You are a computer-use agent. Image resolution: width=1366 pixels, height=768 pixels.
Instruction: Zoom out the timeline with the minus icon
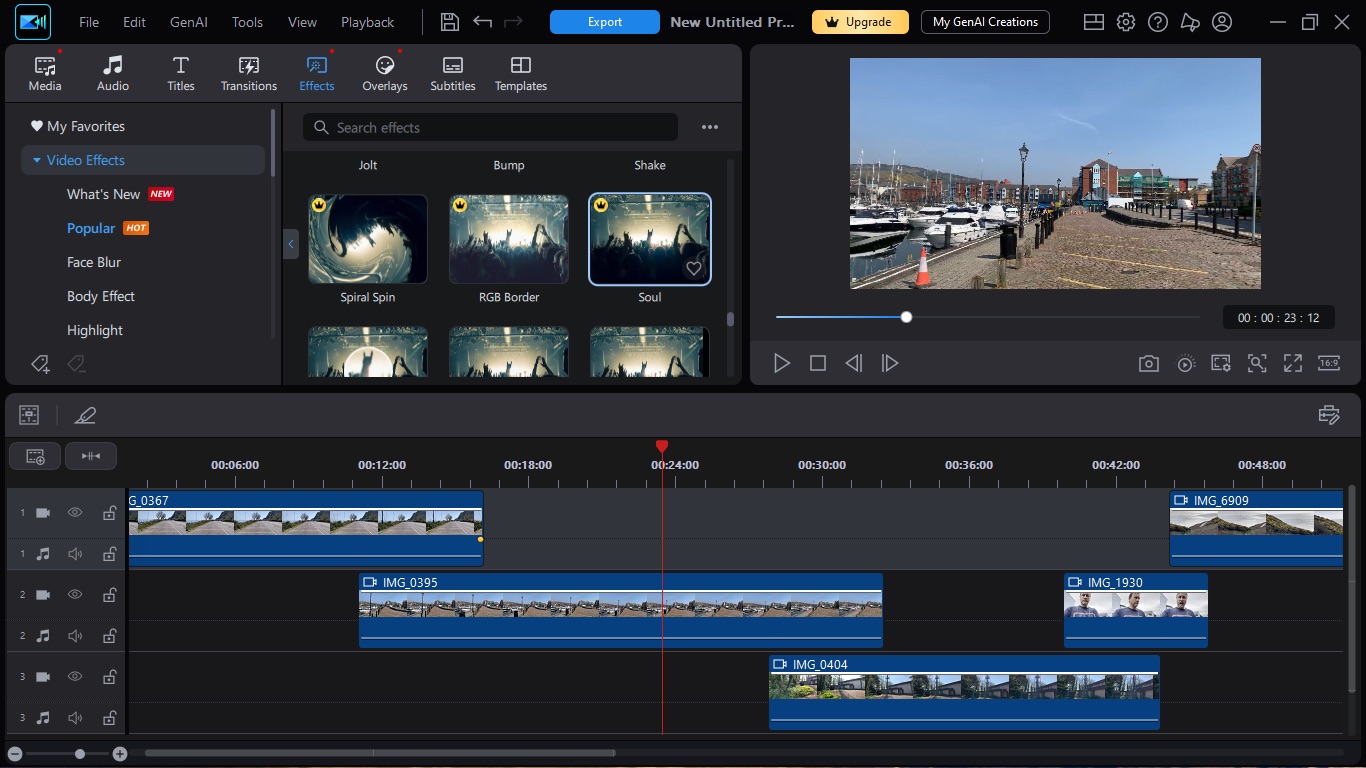click(x=14, y=754)
